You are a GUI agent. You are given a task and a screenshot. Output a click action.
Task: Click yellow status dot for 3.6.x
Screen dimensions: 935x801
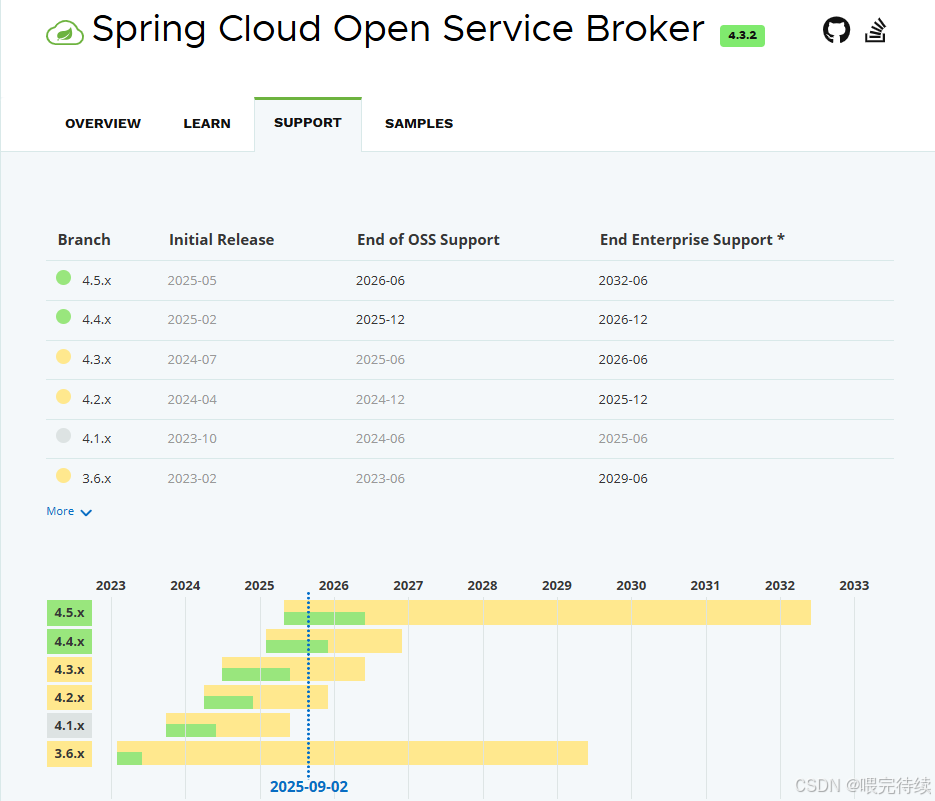63,476
